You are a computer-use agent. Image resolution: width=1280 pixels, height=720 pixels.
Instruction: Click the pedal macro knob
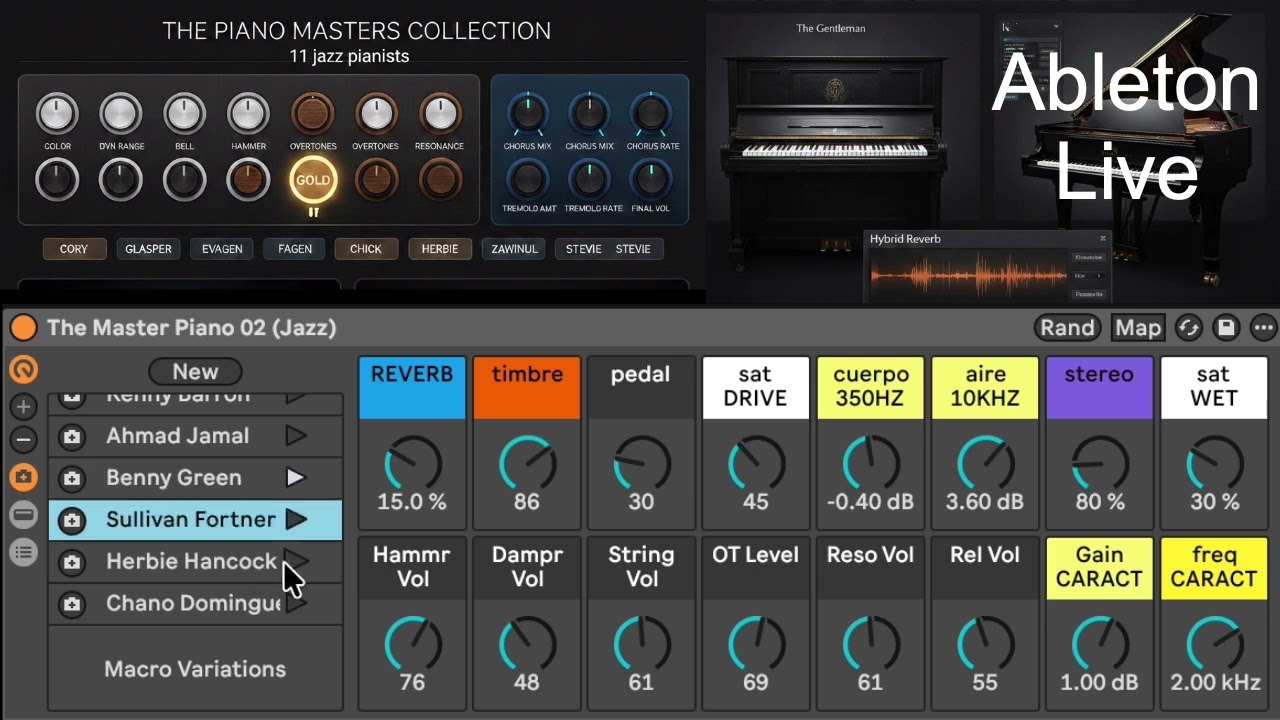tap(641, 464)
